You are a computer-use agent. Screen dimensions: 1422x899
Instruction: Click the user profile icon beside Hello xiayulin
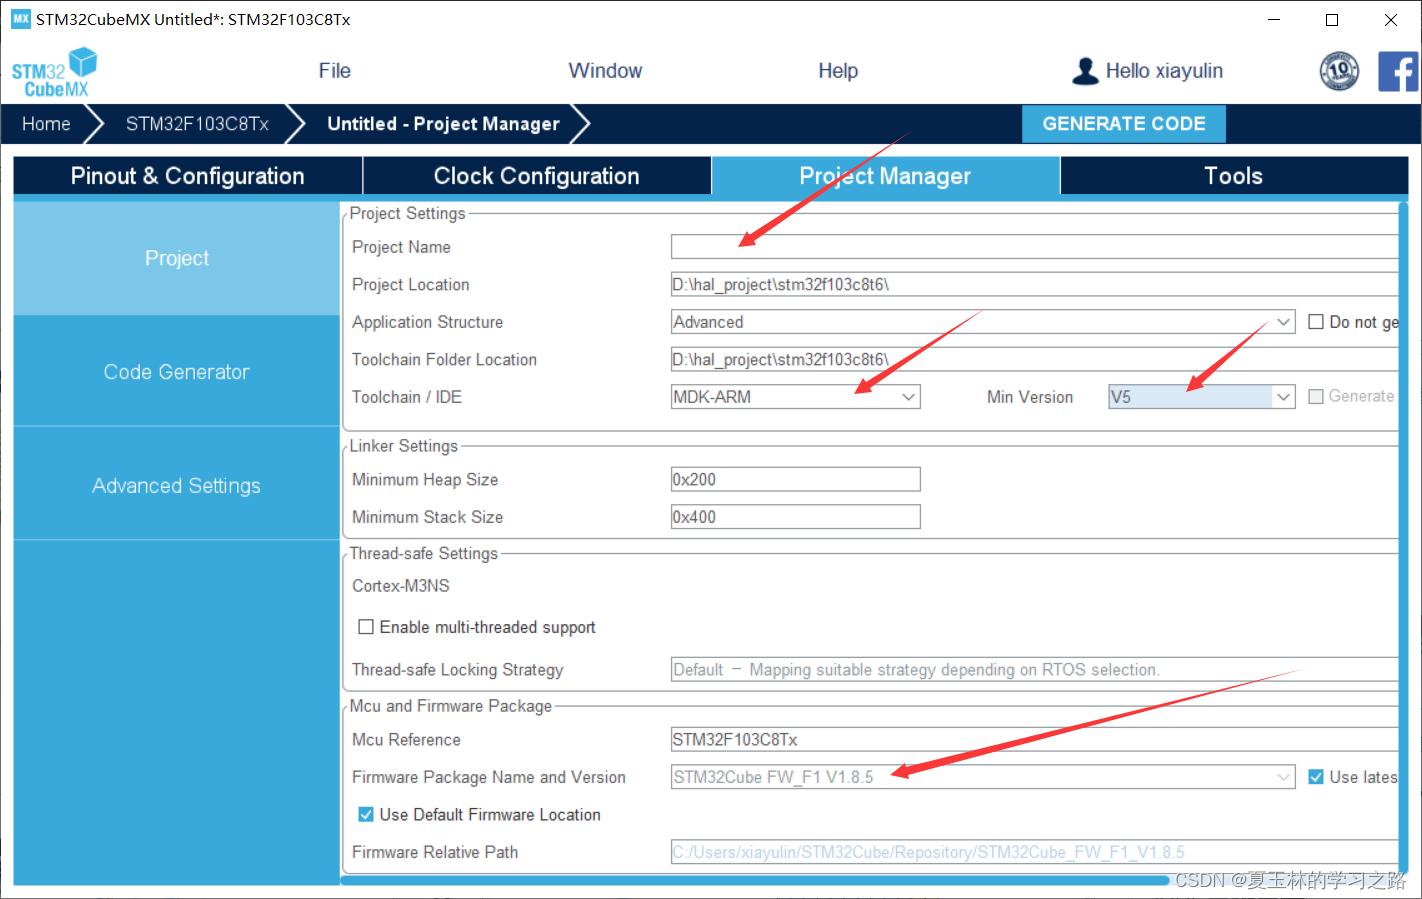(x=1085, y=71)
